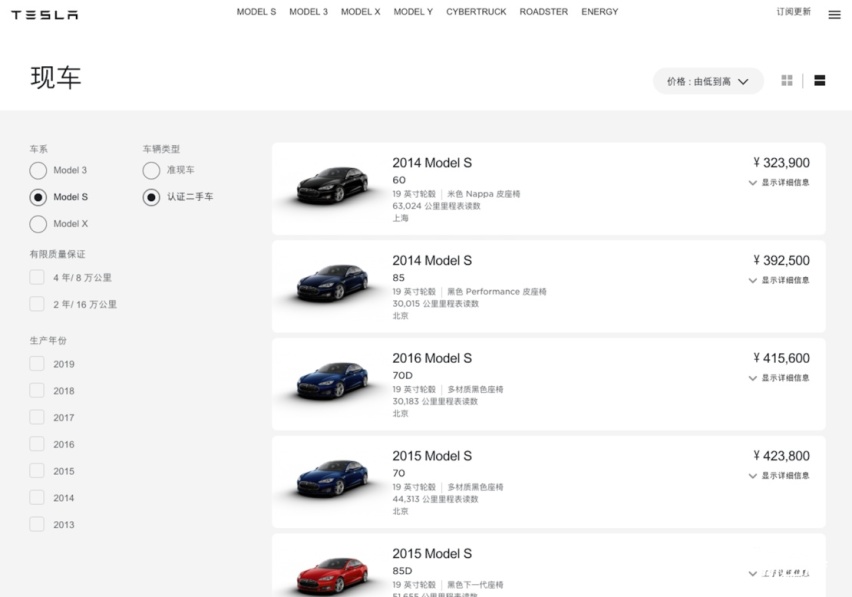Image resolution: width=852 pixels, height=597 pixels.
Task: Check the 2018 production year box
Action: (x=37, y=390)
